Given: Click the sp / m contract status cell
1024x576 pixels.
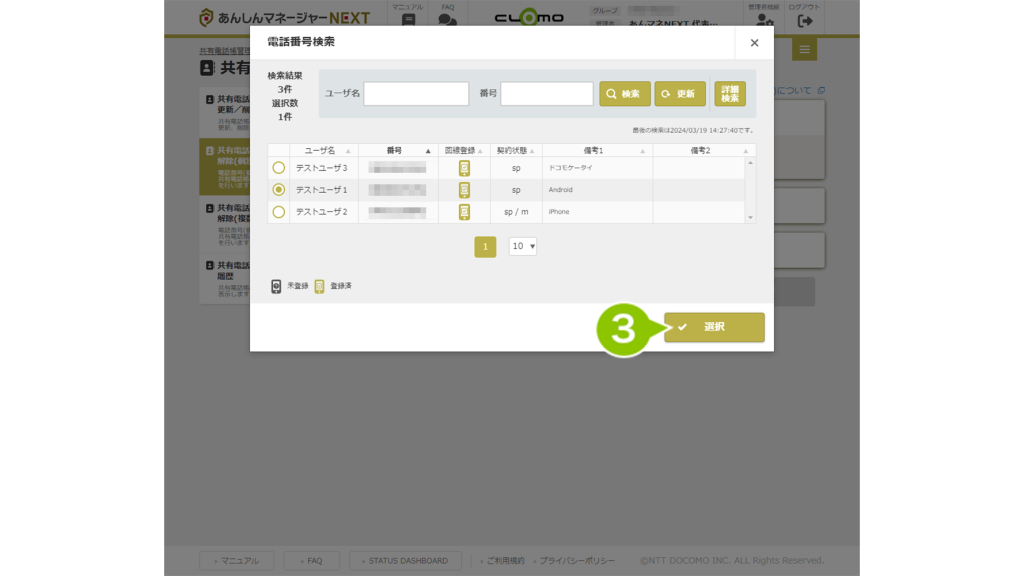Looking at the screenshot, I should [x=516, y=212].
